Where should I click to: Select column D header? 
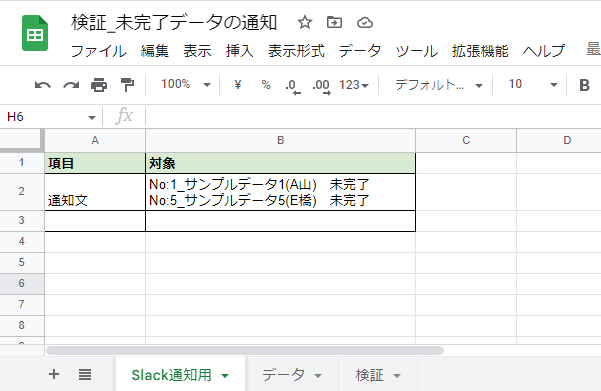559,141
